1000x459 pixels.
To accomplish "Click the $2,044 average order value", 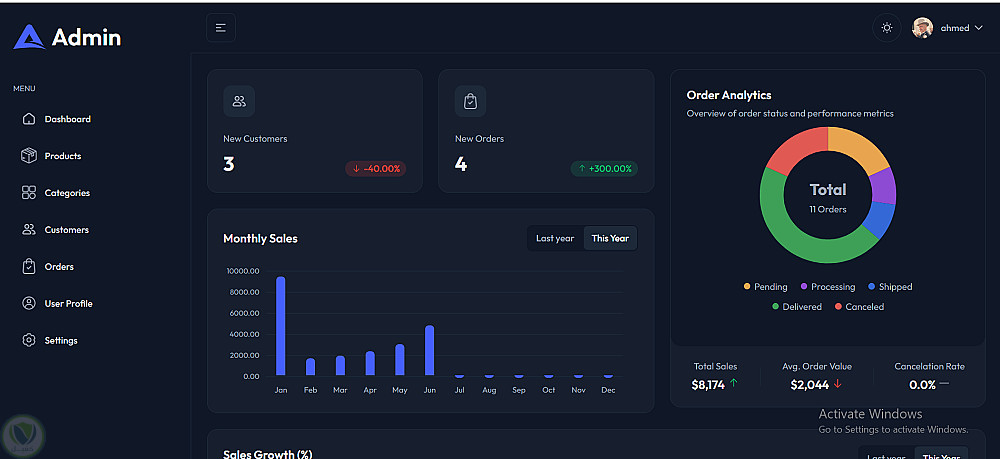I will pos(809,384).
